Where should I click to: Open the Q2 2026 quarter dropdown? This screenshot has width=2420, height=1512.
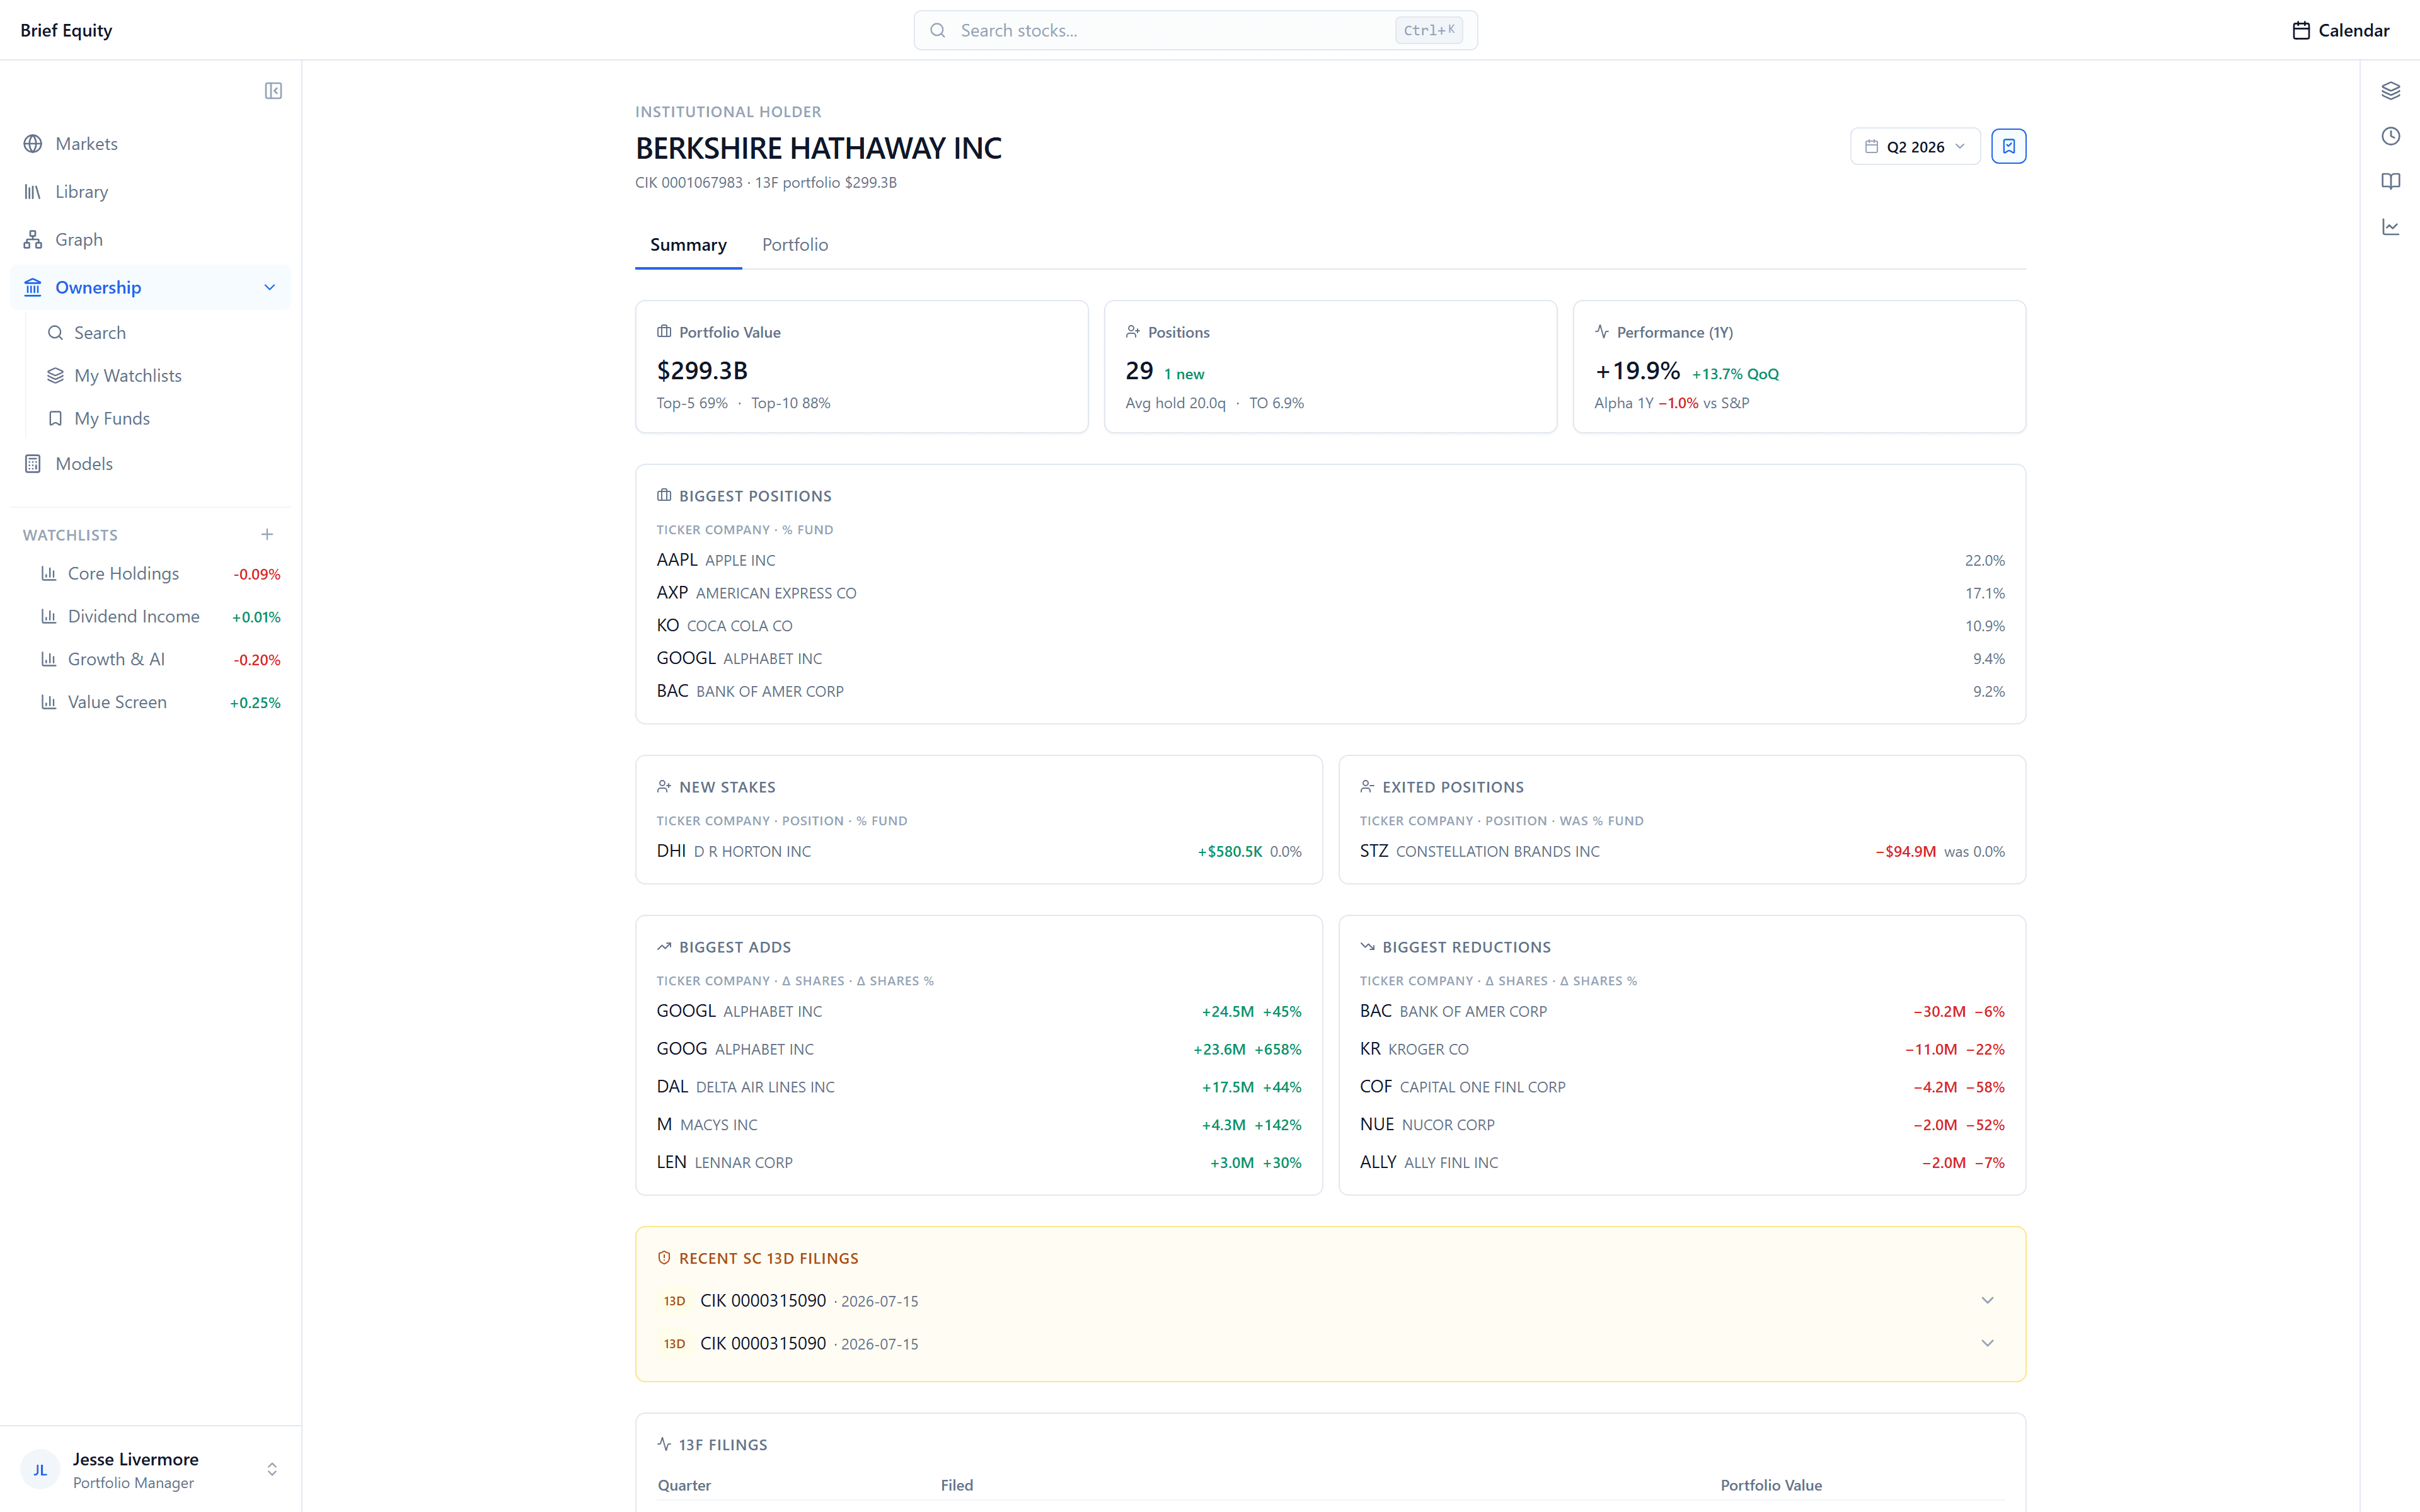point(1915,146)
